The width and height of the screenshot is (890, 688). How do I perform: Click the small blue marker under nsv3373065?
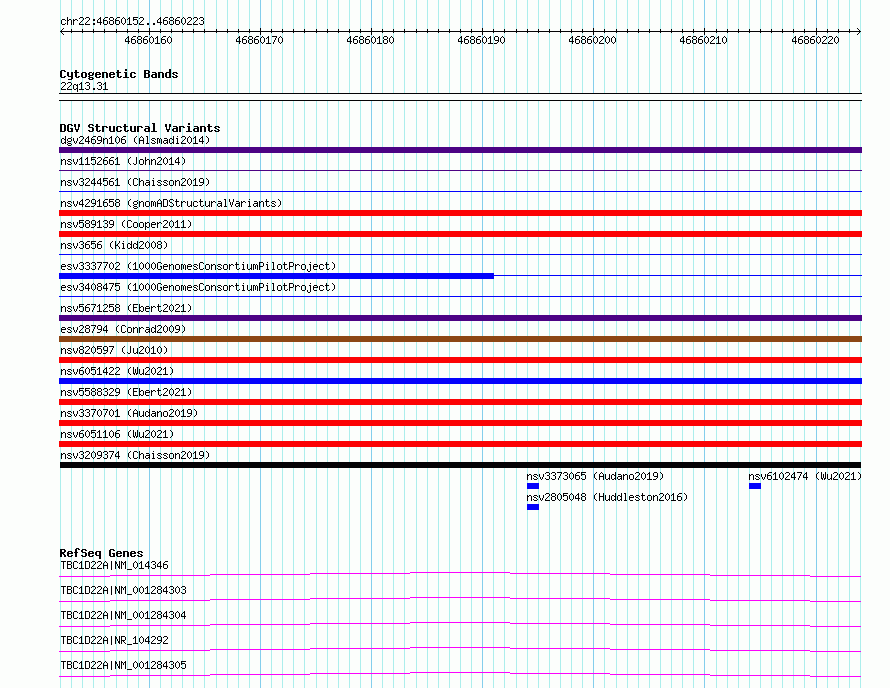tap(533, 486)
